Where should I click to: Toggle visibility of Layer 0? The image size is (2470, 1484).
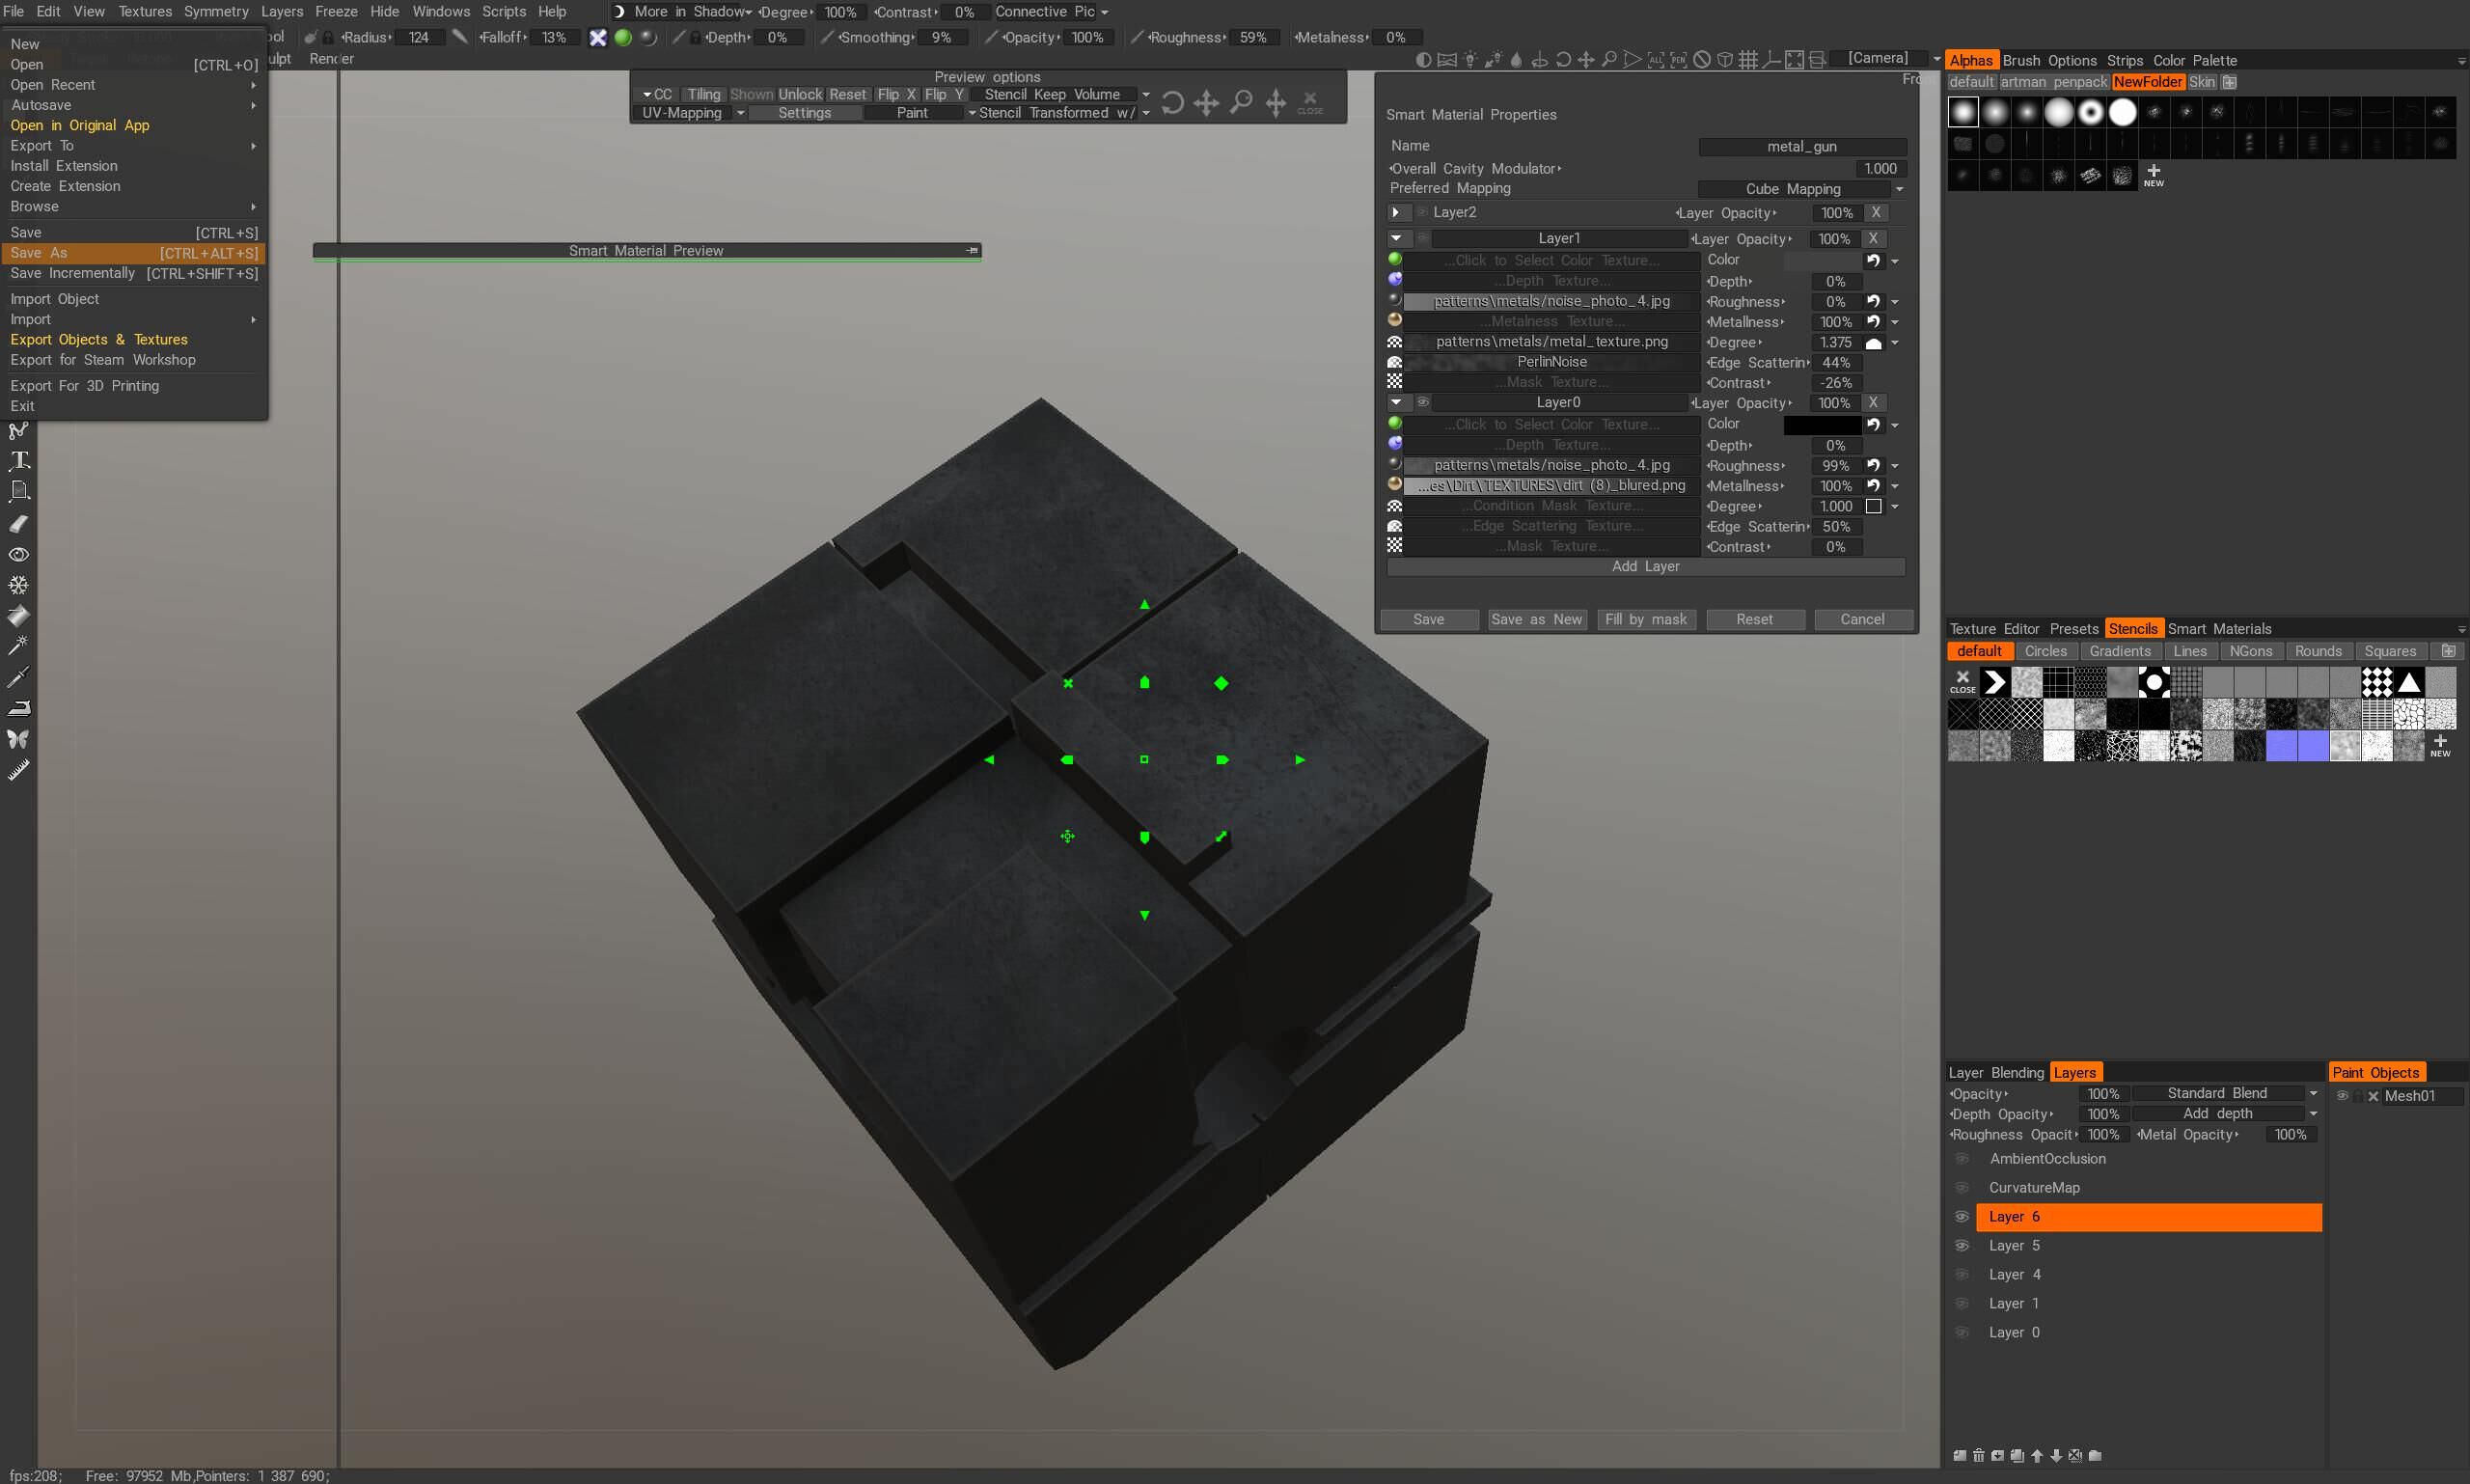tap(1962, 1333)
